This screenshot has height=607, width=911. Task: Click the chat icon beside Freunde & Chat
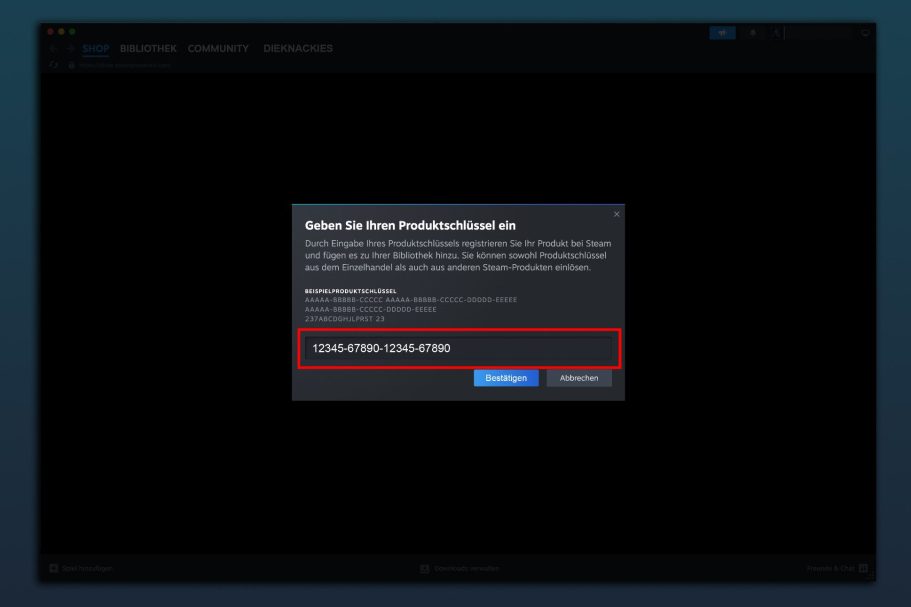pos(863,568)
